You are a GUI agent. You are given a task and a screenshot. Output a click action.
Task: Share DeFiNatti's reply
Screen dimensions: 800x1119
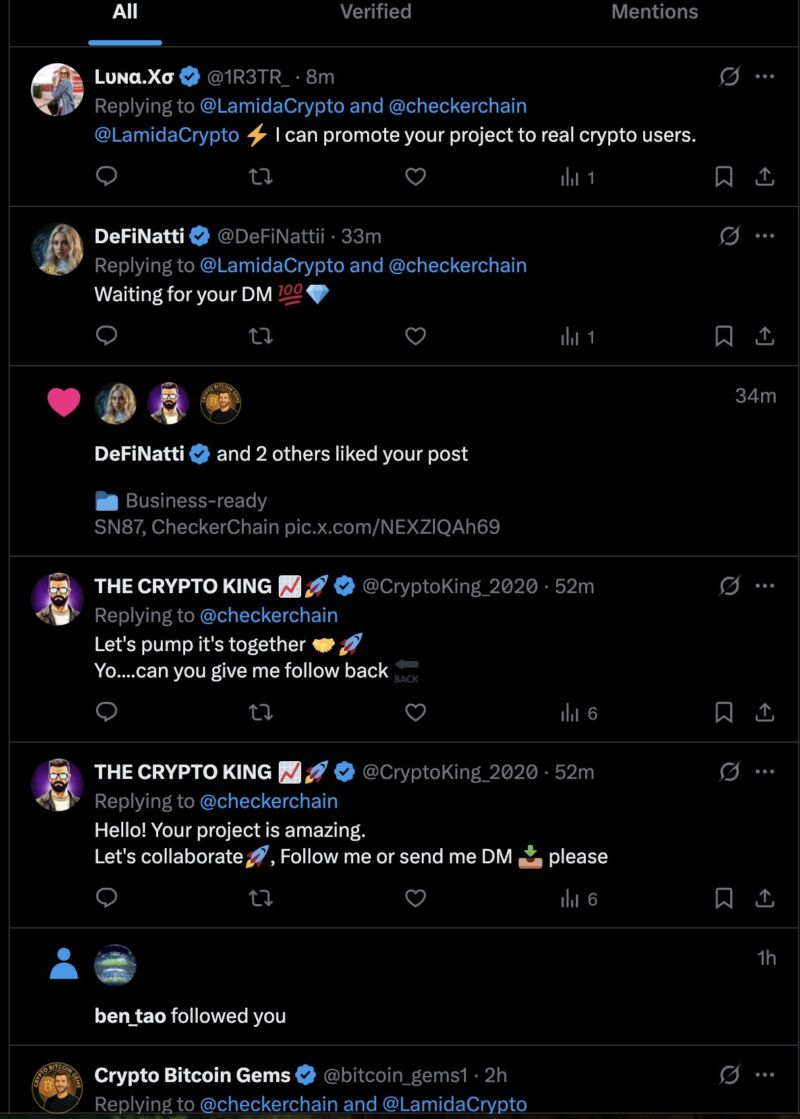tap(764, 337)
